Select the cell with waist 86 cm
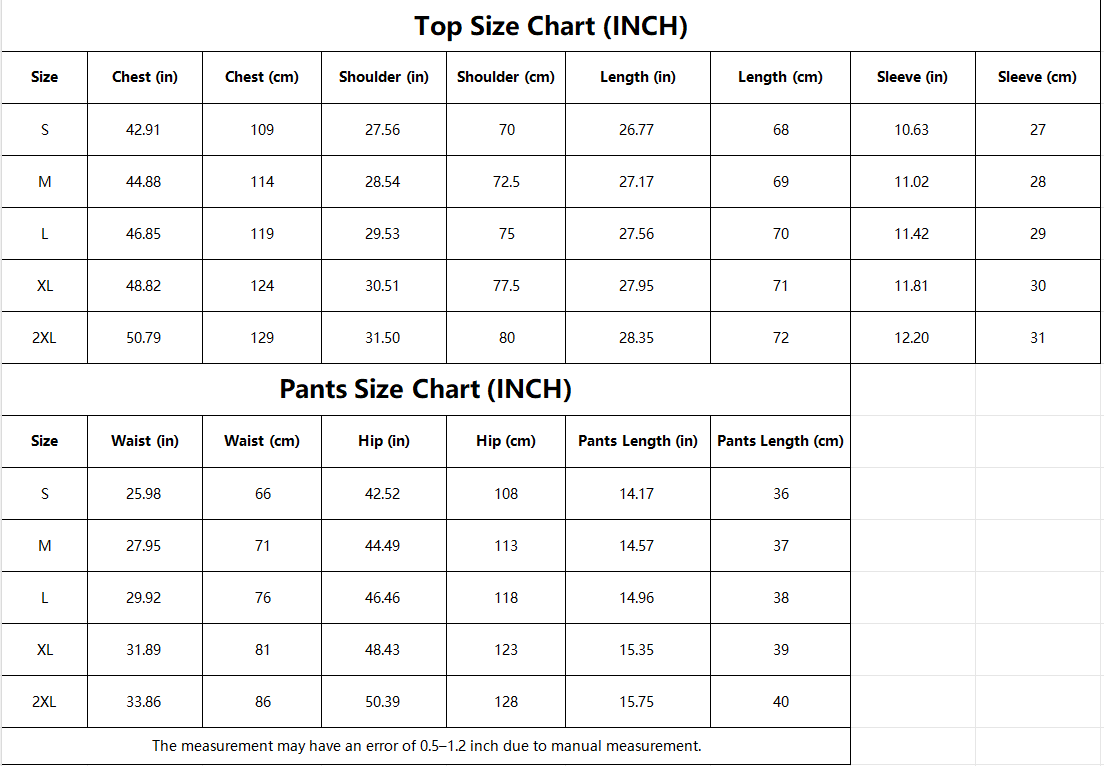The image size is (1104, 766). (262, 702)
